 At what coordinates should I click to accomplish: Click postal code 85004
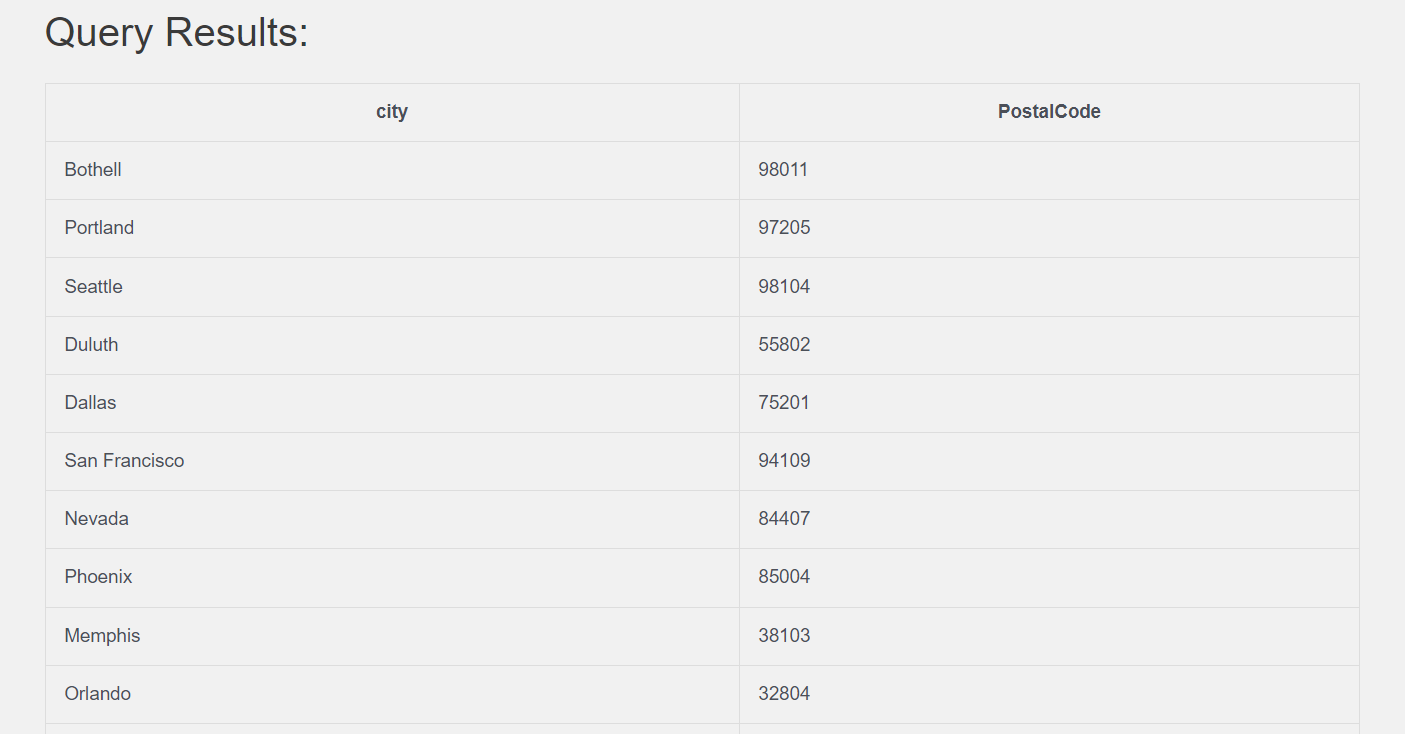[x=784, y=577]
